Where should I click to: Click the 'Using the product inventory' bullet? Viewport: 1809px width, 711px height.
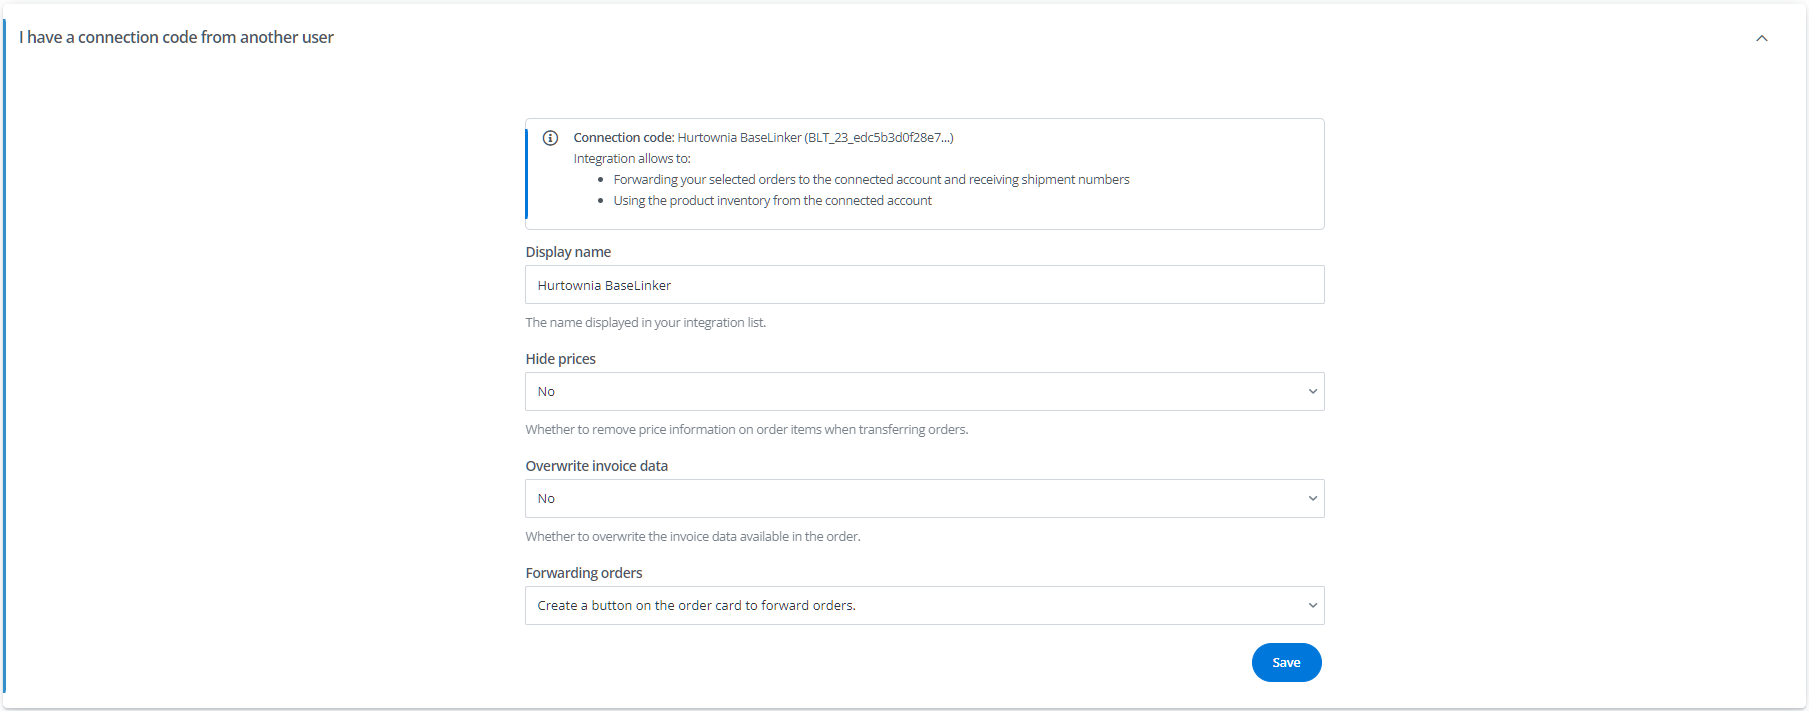772,201
